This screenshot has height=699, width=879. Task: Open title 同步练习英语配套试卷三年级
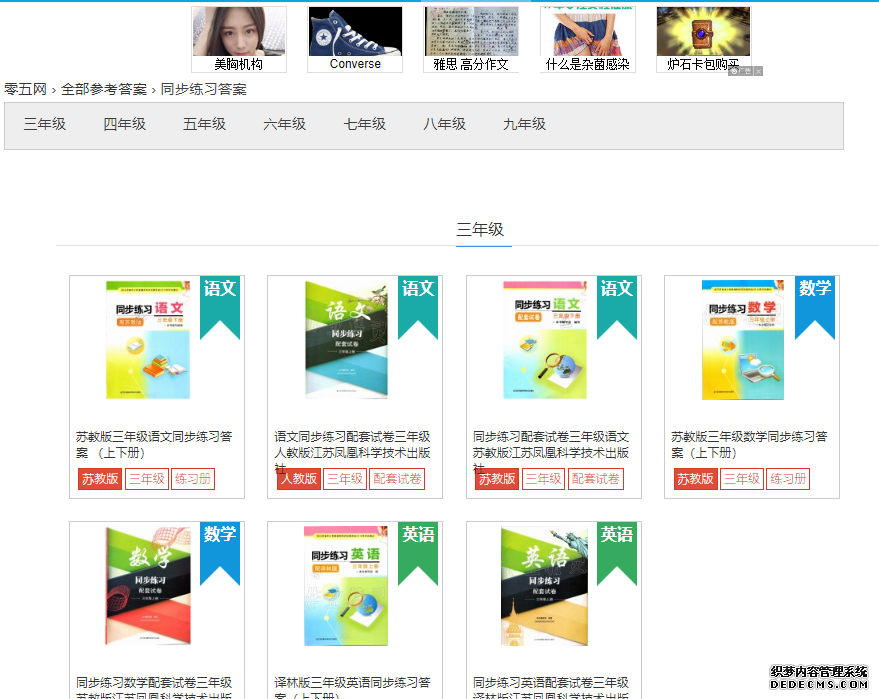tap(551, 687)
